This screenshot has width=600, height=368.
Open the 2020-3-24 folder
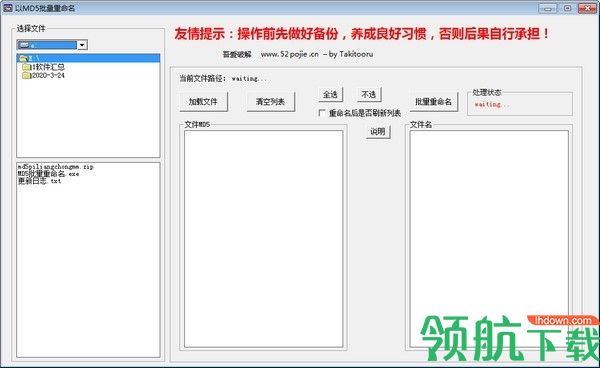coord(48,75)
